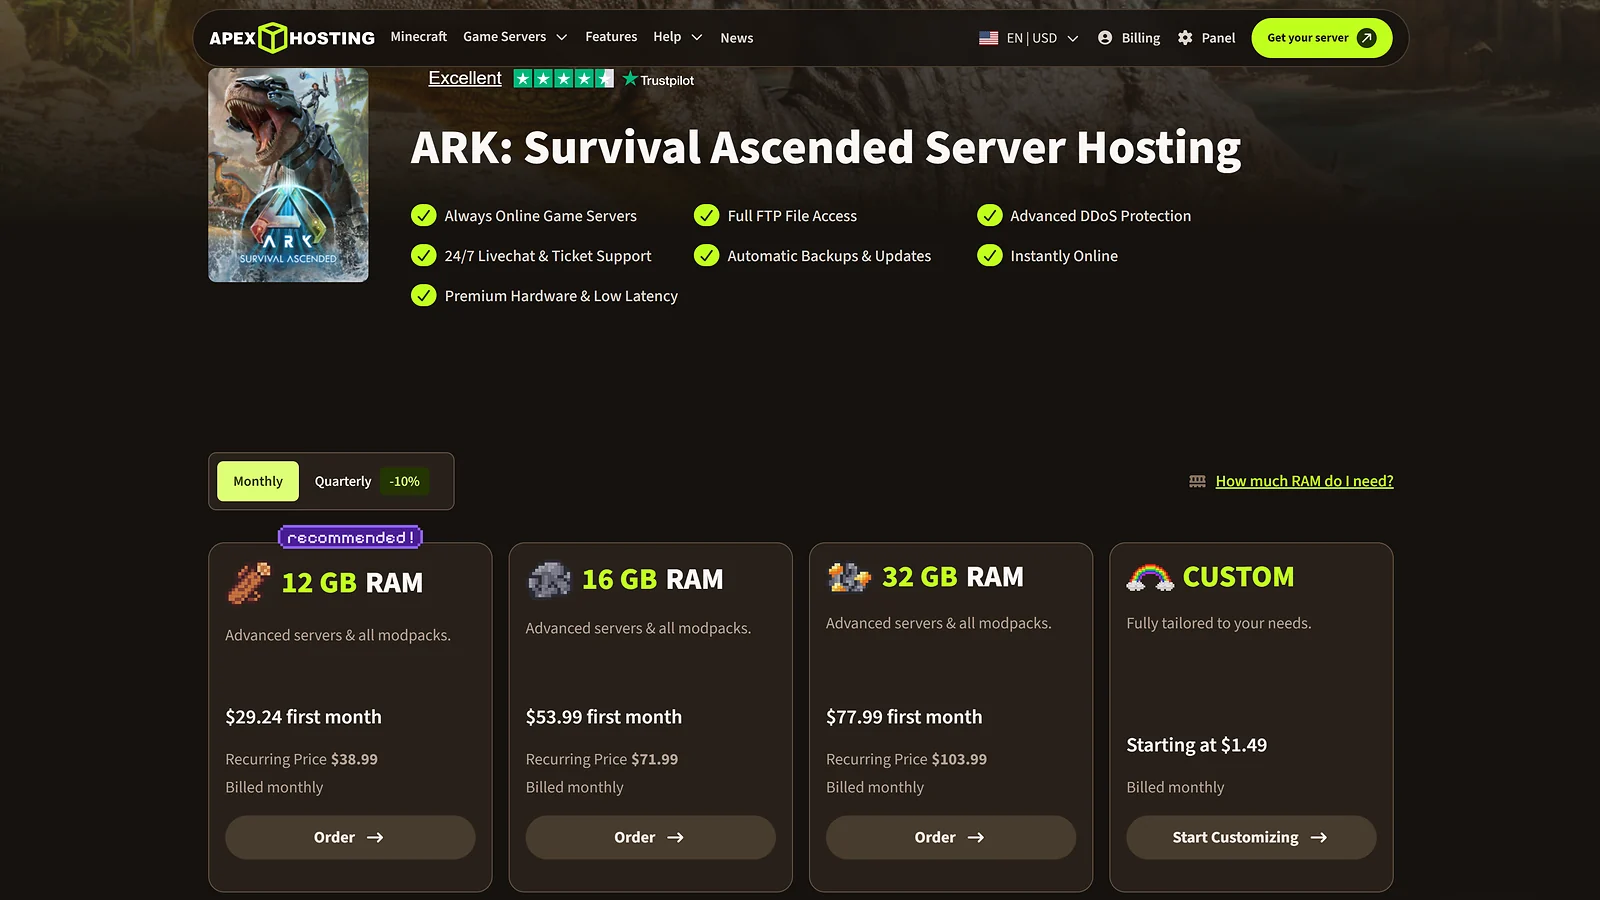Order the 12 GB RAM plan
The width and height of the screenshot is (1600, 900).
click(x=350, y=837)
